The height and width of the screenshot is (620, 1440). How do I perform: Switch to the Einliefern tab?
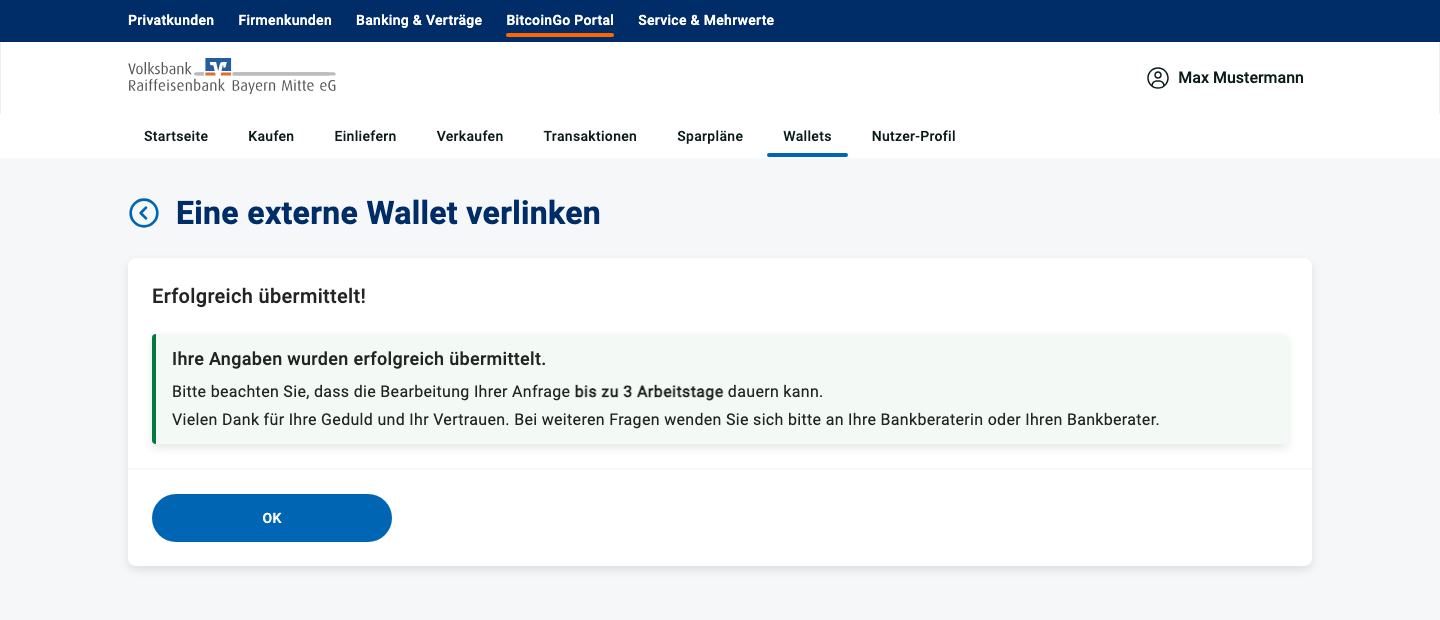[x=365, y=136]
